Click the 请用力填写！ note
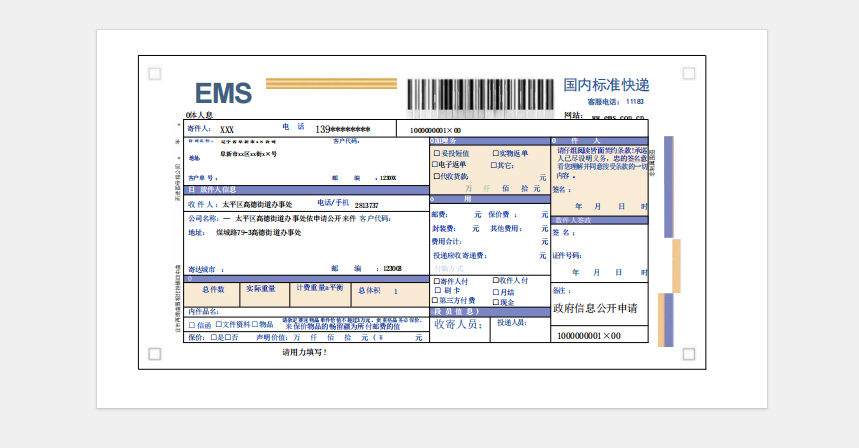Viewport: 859px width, 448px height. point(305,352)
